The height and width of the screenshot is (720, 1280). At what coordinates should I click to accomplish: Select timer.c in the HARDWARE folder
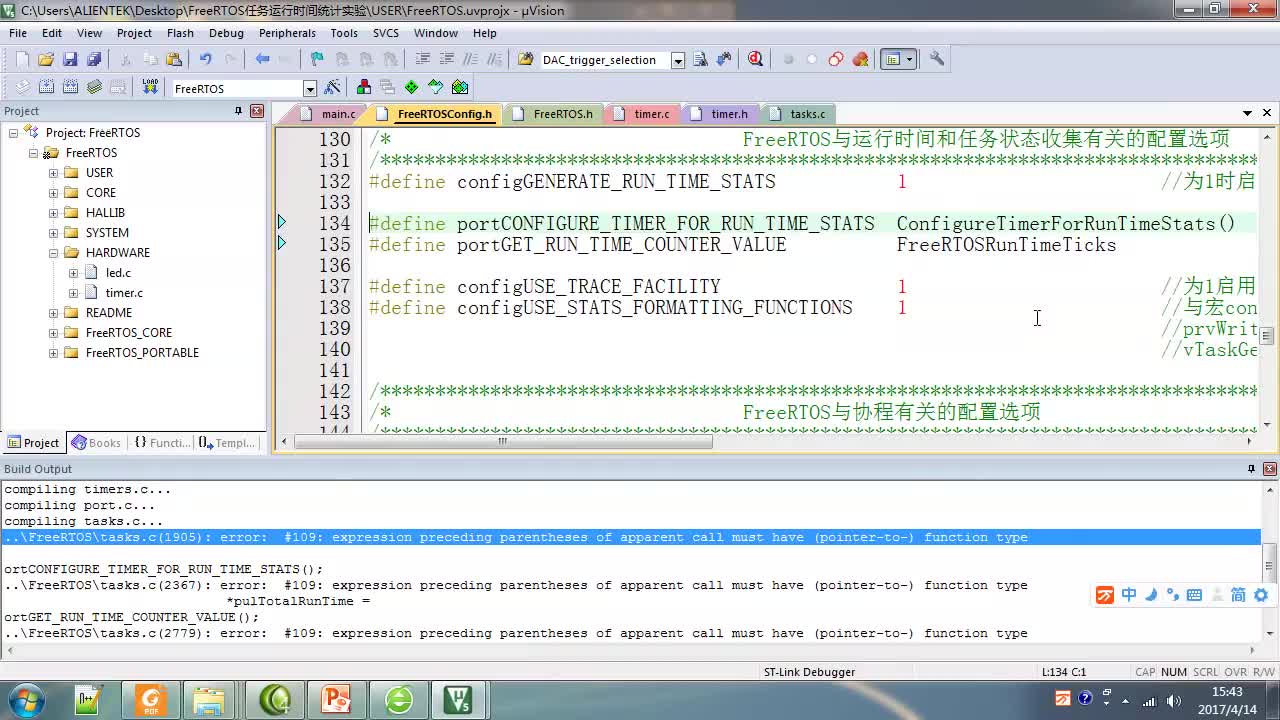(124, 292)
